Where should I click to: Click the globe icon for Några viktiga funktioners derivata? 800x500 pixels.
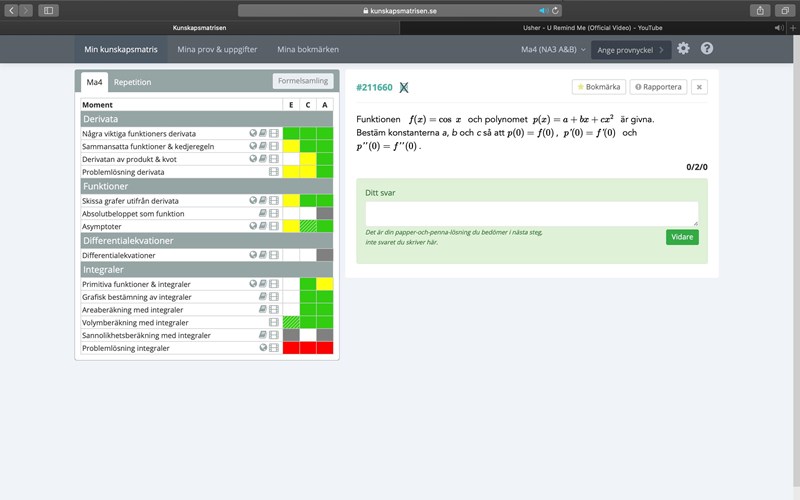point(253,133)
